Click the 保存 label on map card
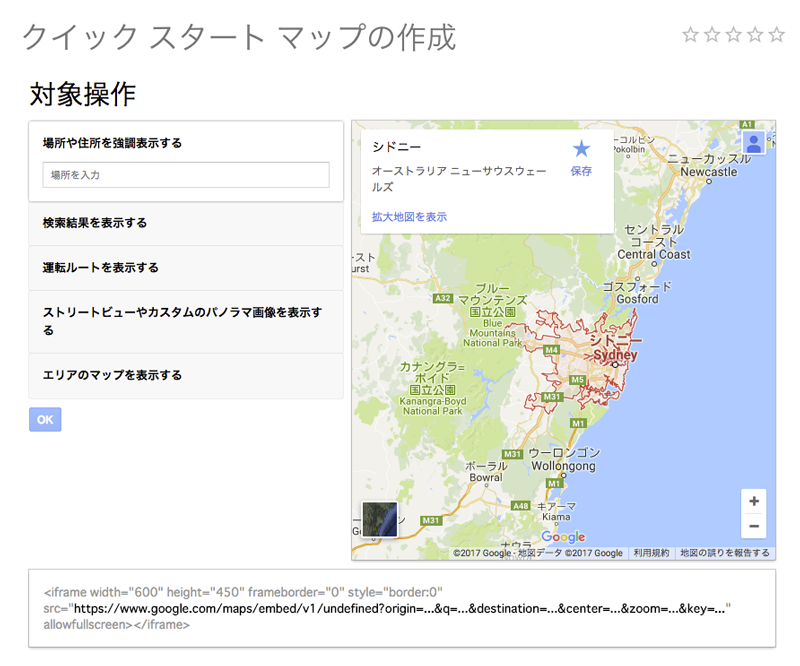 coord(581,171)
